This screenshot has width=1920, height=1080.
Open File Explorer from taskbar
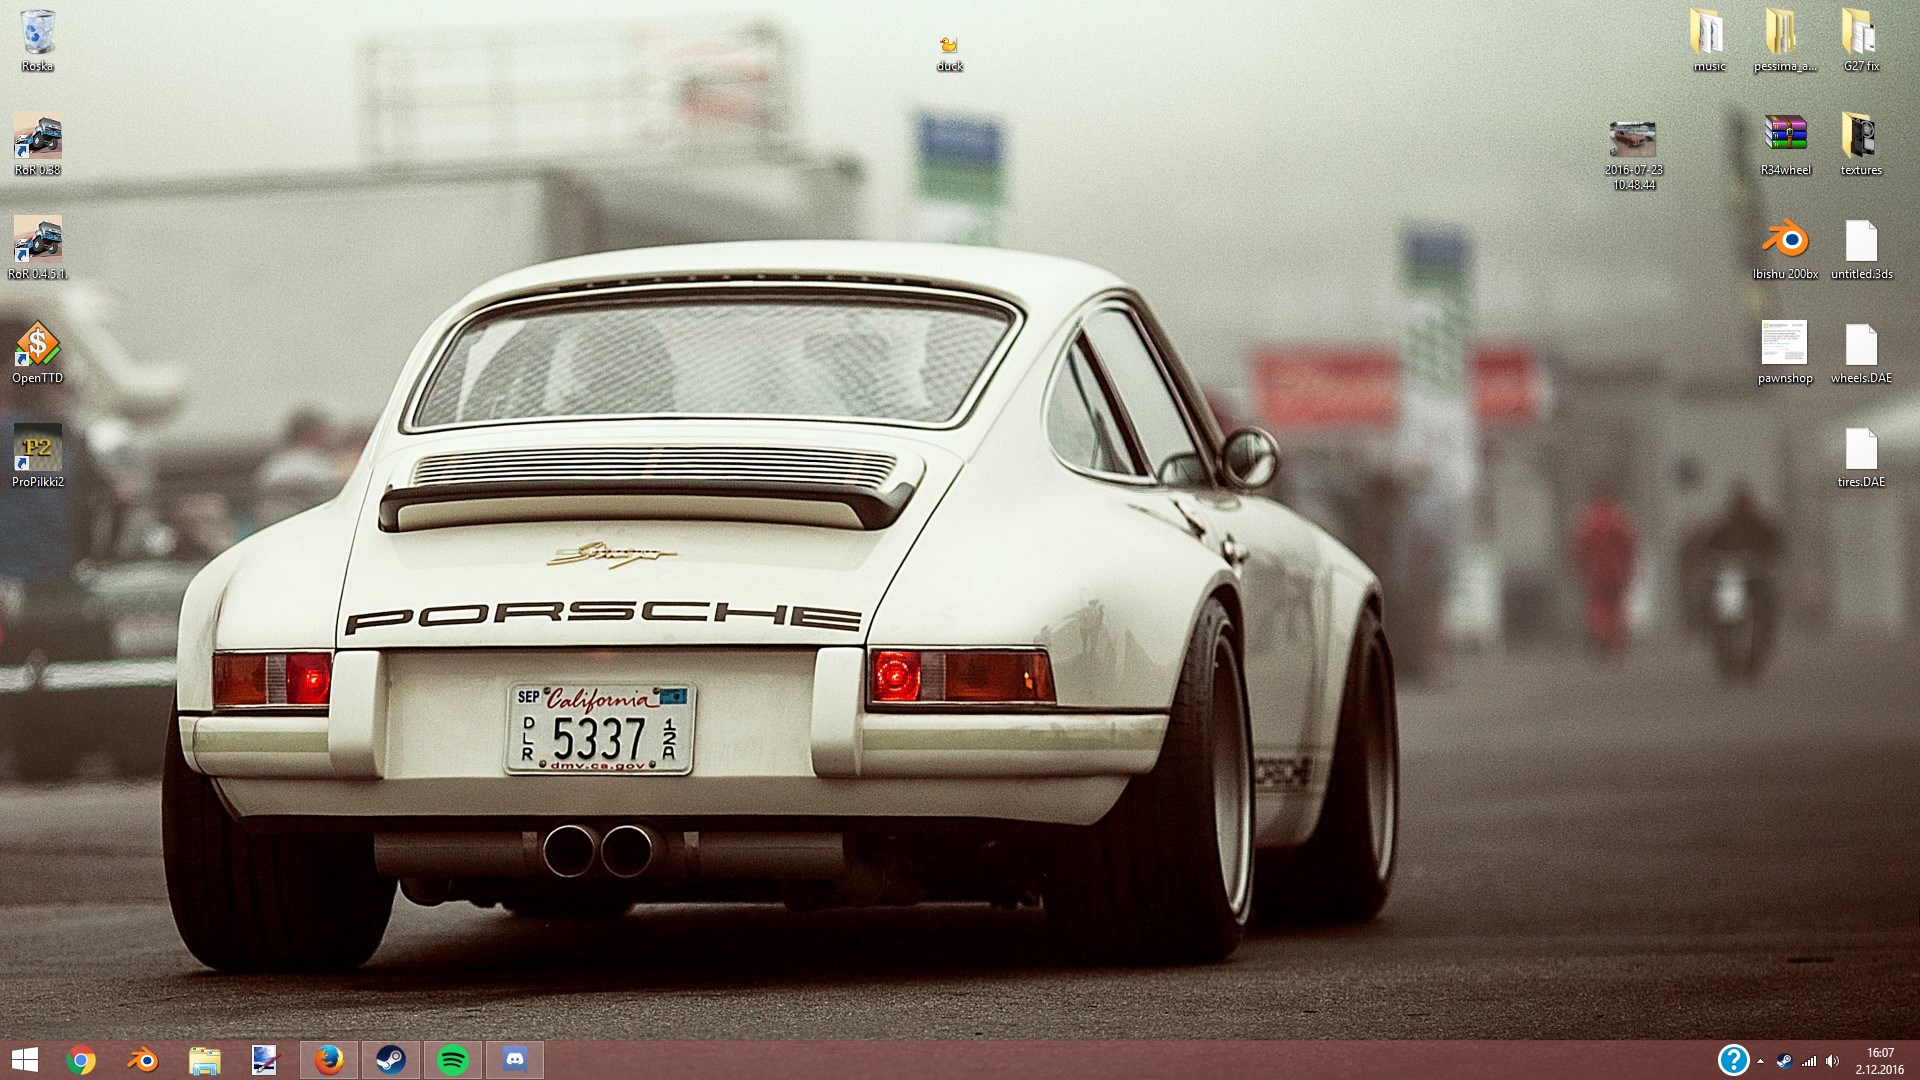[x=205, y=1060]
